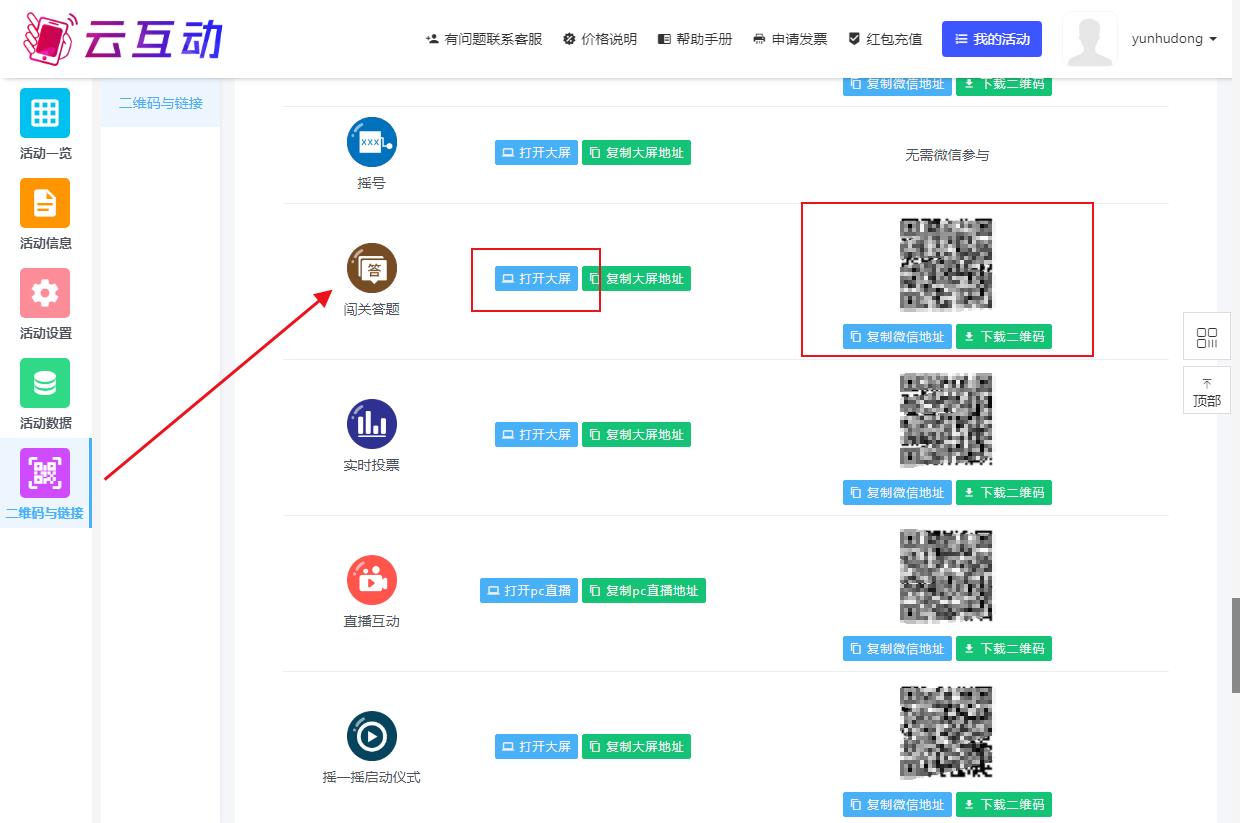Click the 直播互动 camera icon
Viewport: 1240px width, 823px height.
(x=372, y=580)
